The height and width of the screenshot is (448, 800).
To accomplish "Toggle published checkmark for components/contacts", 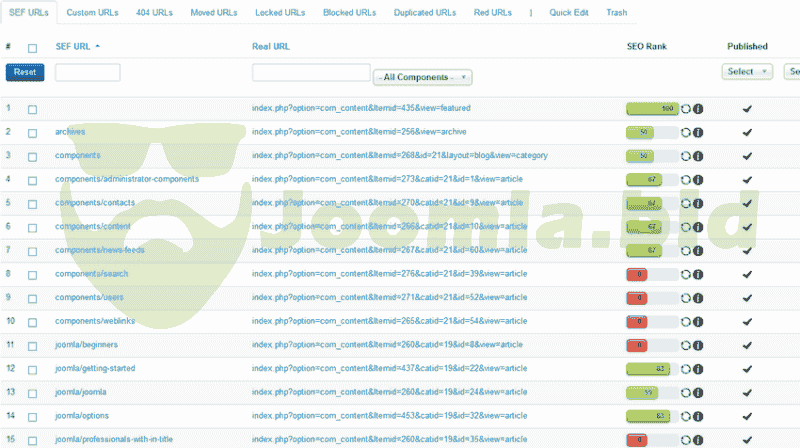I will [747, 203].
